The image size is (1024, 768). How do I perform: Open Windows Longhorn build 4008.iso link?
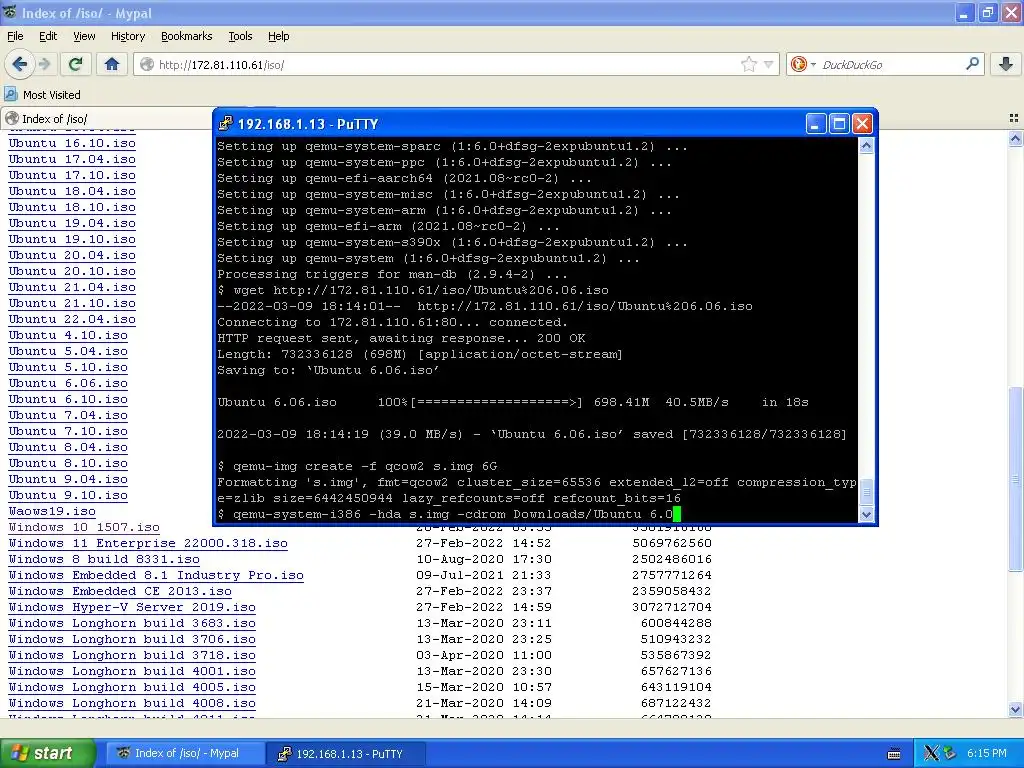tap(132, 703)
